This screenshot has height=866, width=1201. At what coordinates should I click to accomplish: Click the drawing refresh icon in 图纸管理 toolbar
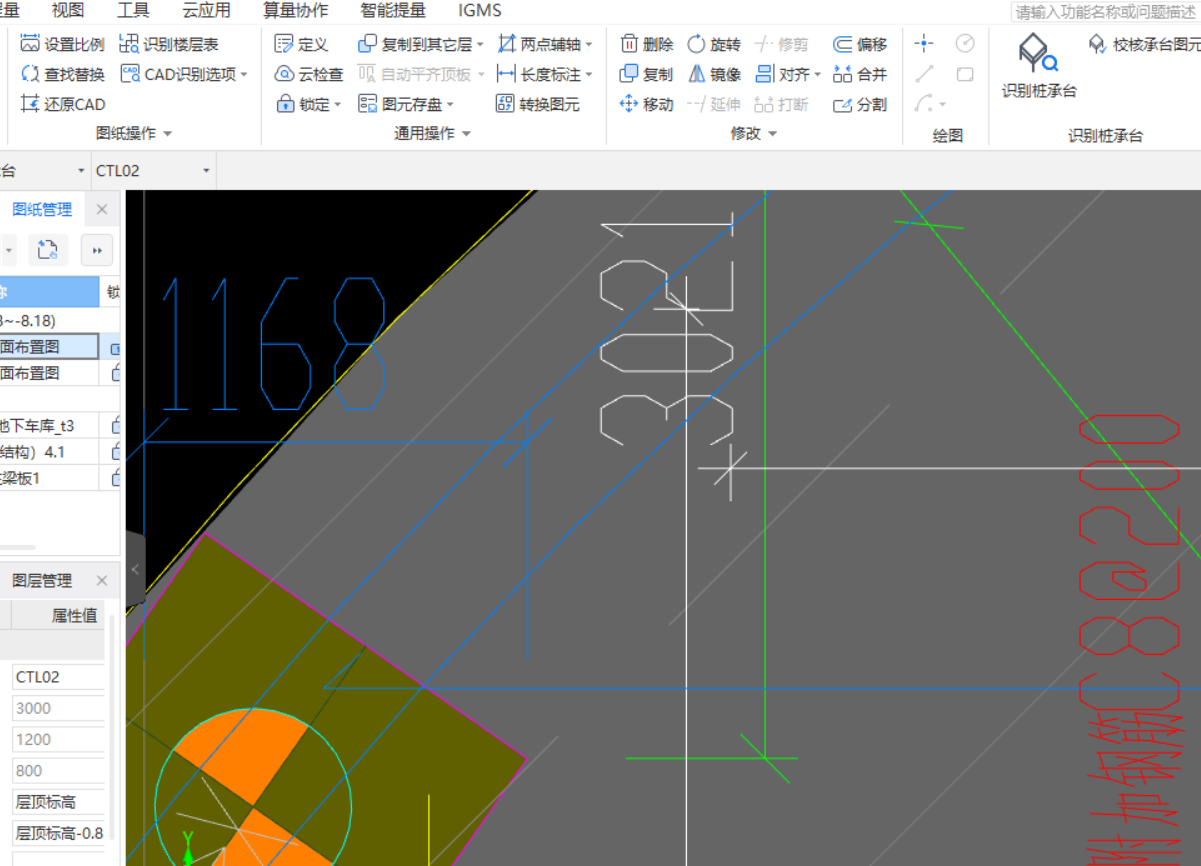(47, 249)
